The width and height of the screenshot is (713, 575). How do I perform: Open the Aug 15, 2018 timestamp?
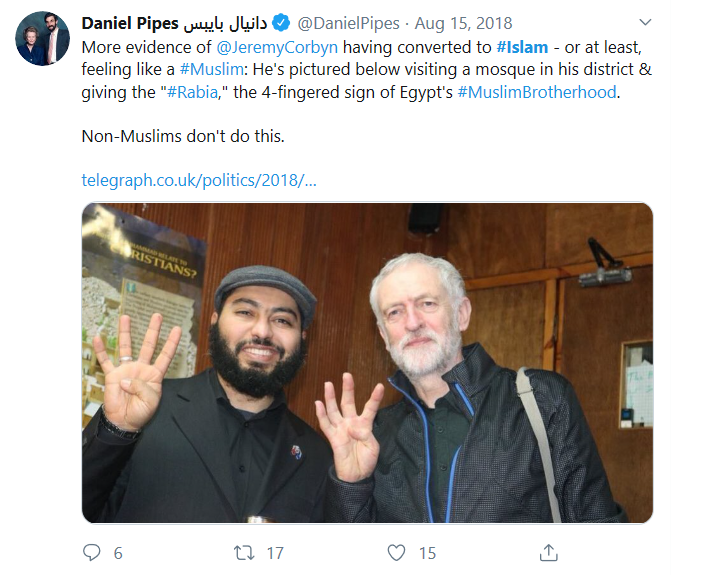point(463,23)
